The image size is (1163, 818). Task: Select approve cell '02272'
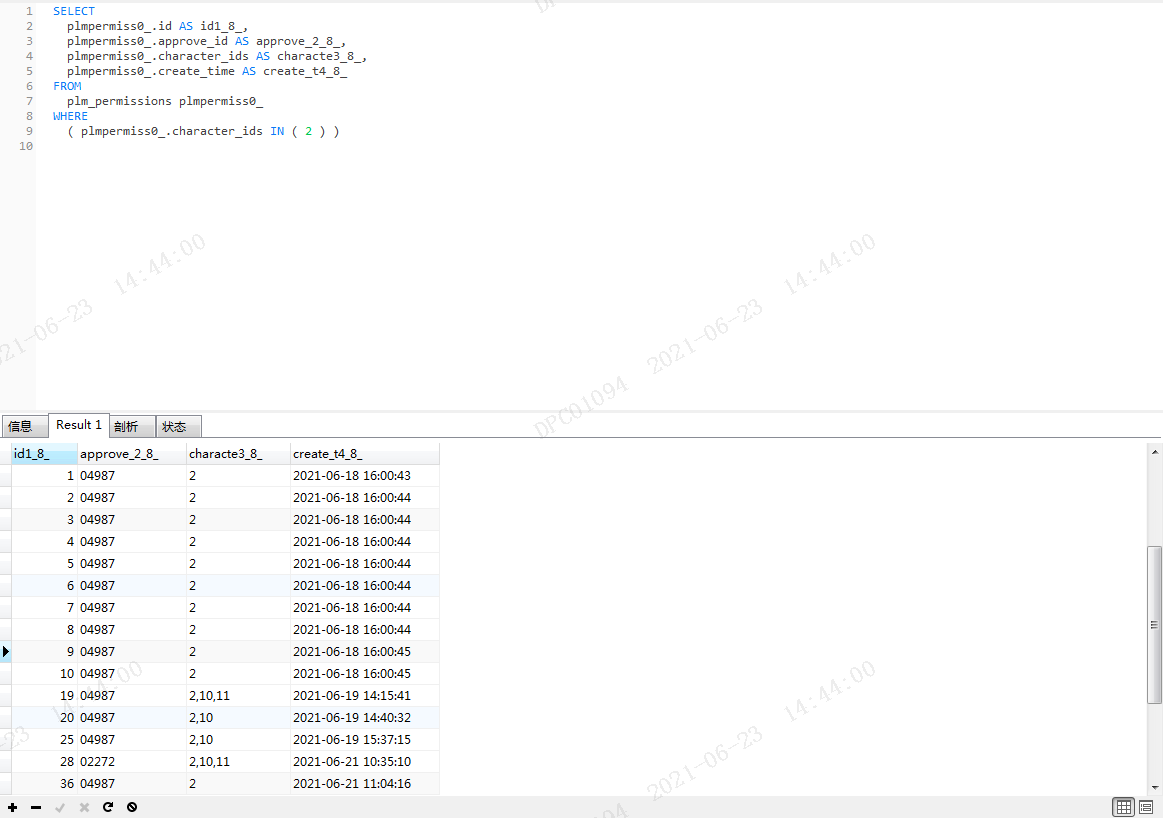pos(131,762)
